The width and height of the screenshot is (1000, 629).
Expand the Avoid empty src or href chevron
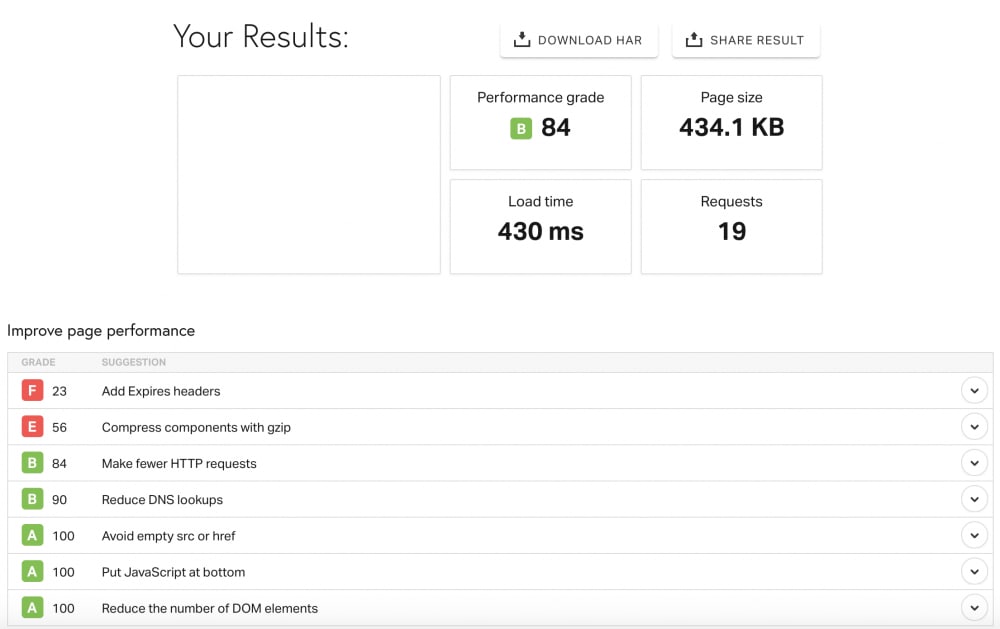(x=973, y=536)
